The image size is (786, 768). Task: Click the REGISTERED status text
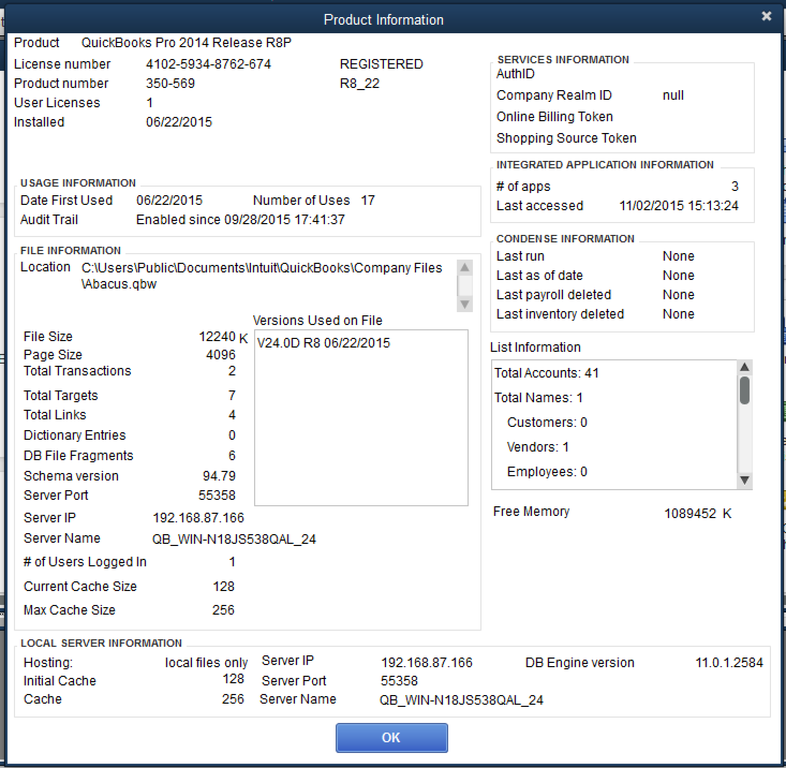pos(381,64)
